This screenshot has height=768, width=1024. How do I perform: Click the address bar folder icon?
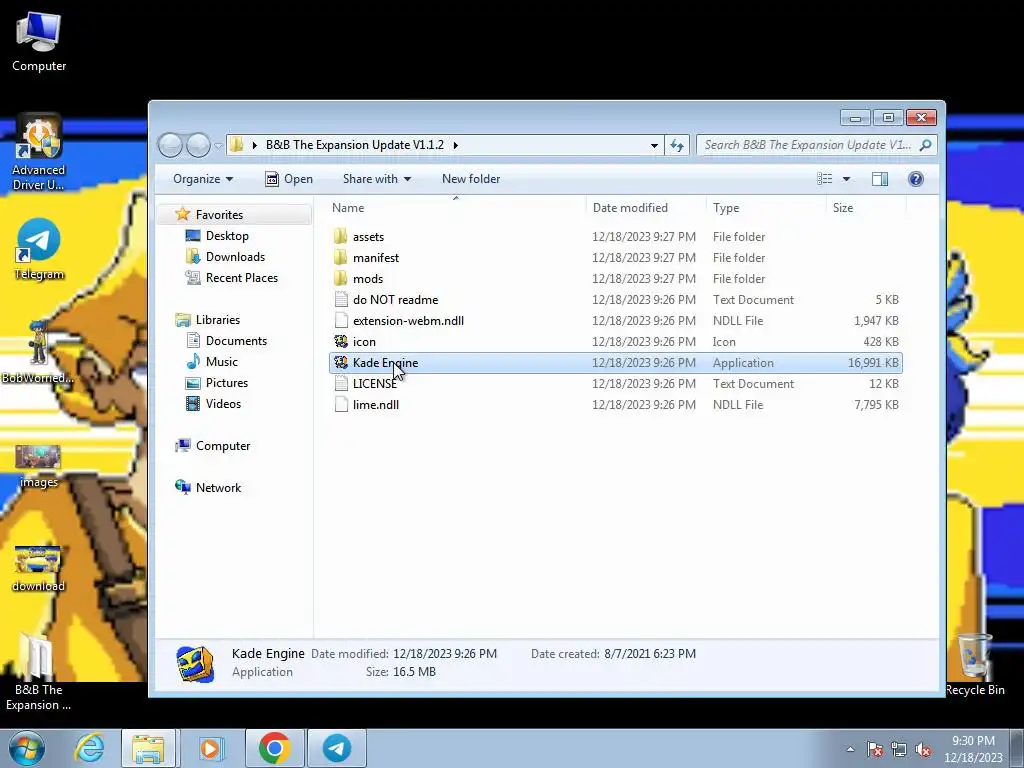pos(237,145)
